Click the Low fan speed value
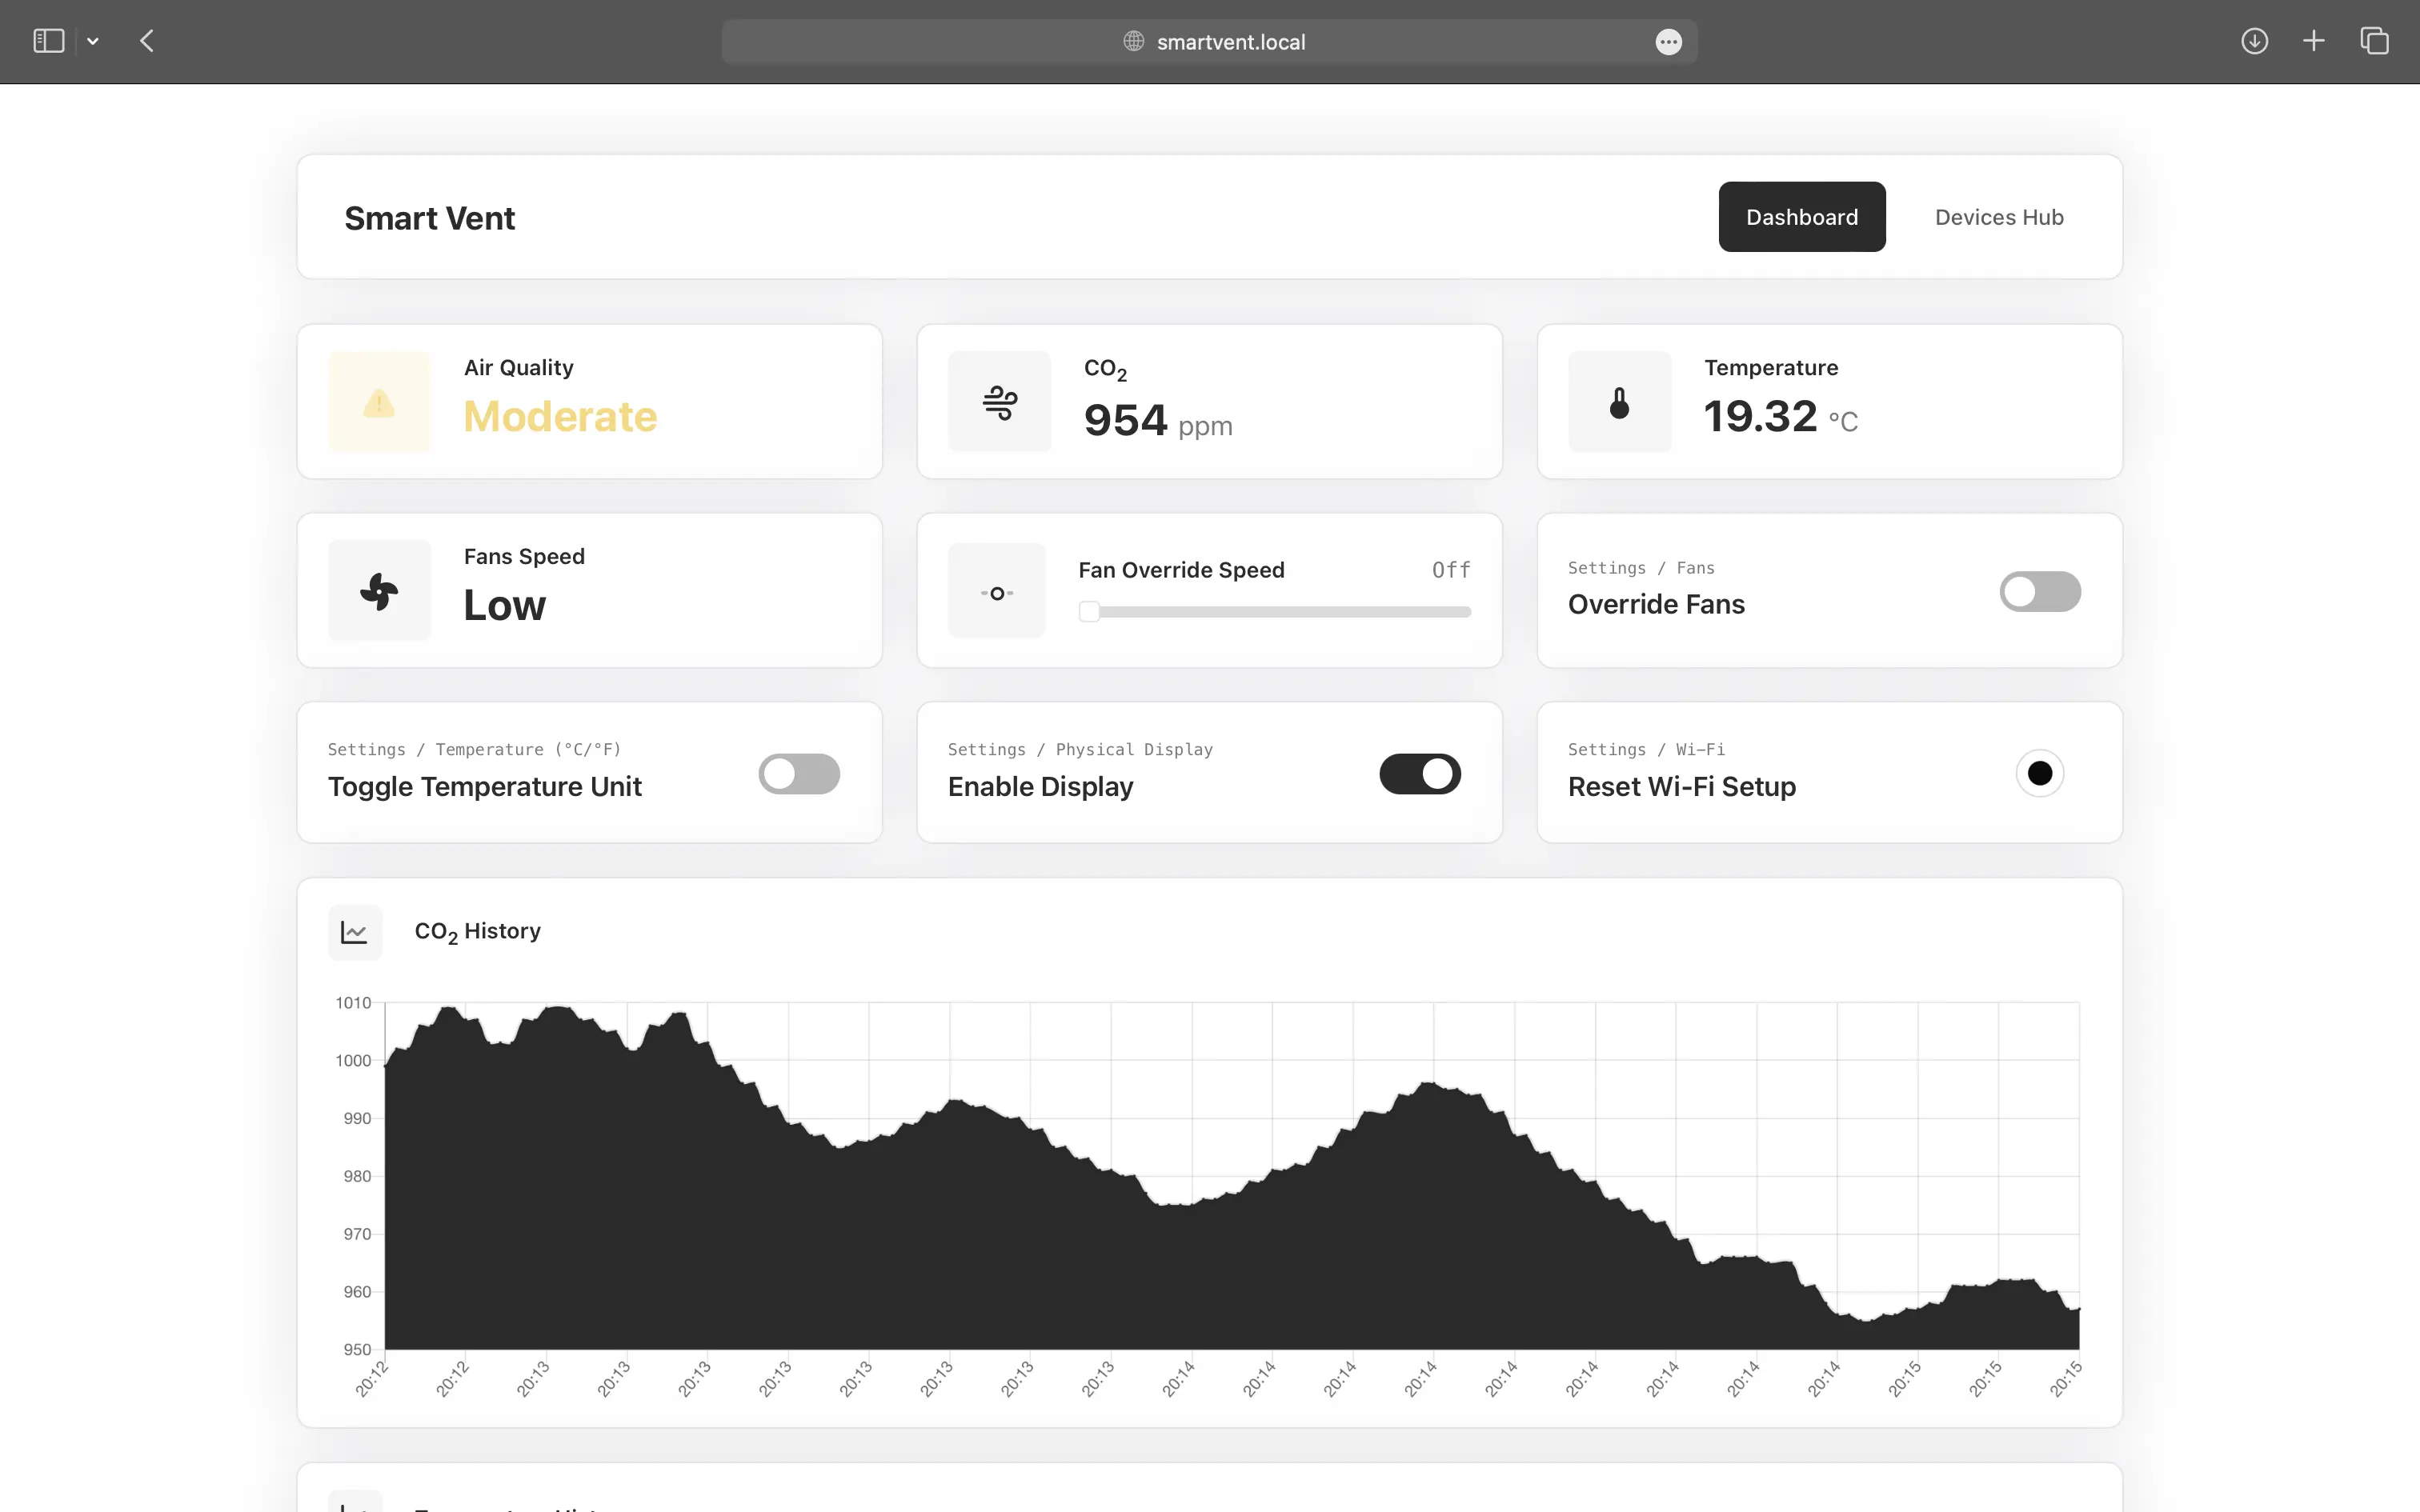 coord(504,605)
